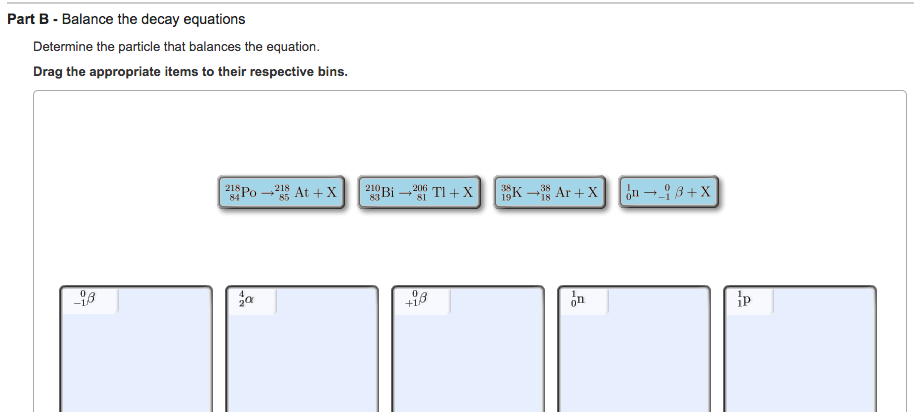Click the neutron bin label
Screen dimensions: 914x412
point(583,300)
